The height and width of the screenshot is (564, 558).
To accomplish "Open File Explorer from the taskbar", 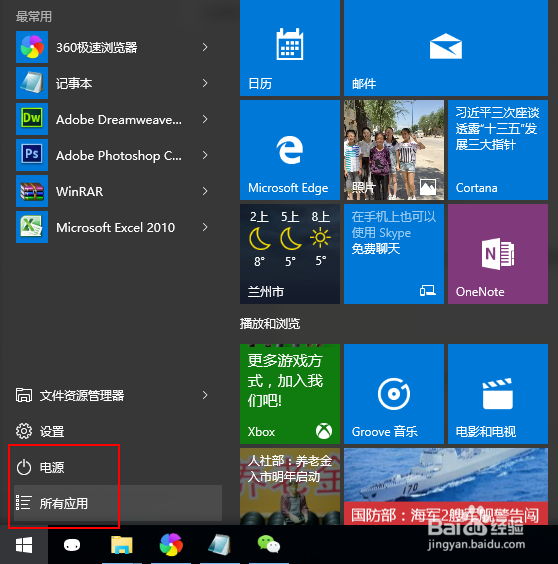I will coord(122,544).
